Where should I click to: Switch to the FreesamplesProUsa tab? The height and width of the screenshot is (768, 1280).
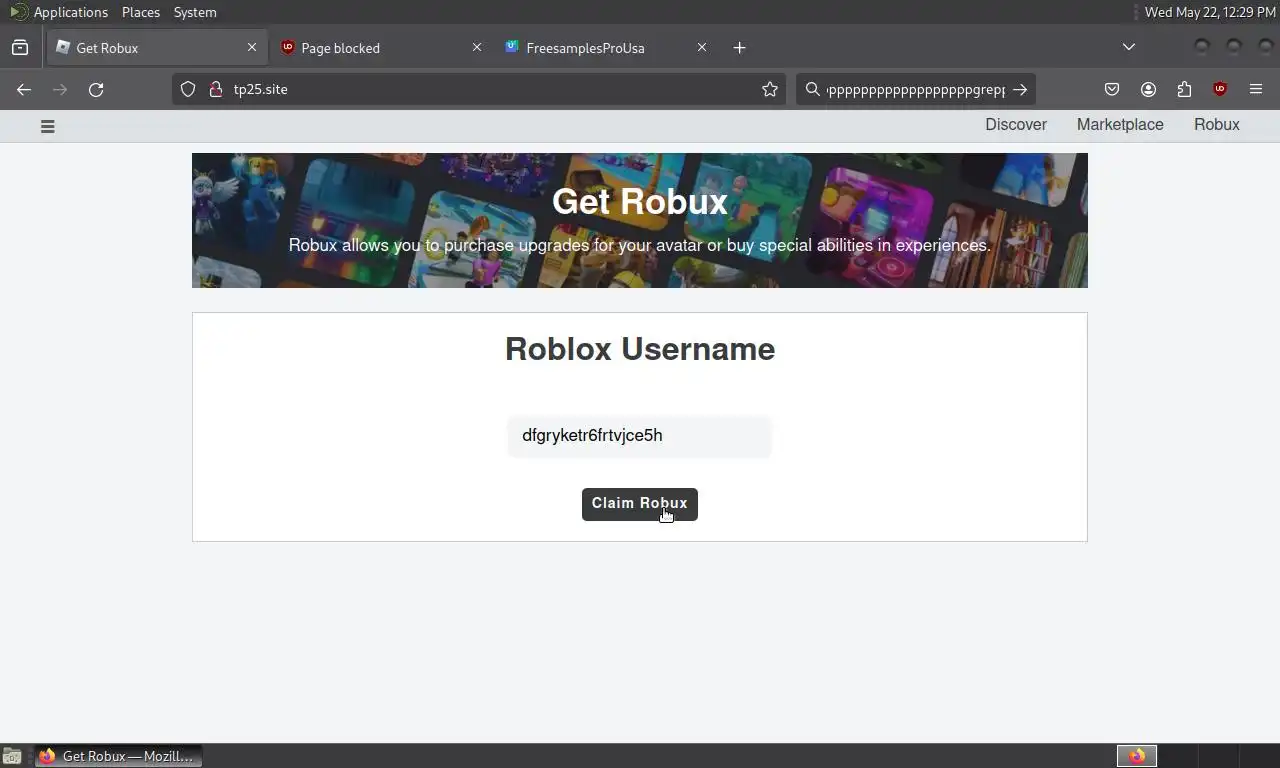tap(606, 47)
